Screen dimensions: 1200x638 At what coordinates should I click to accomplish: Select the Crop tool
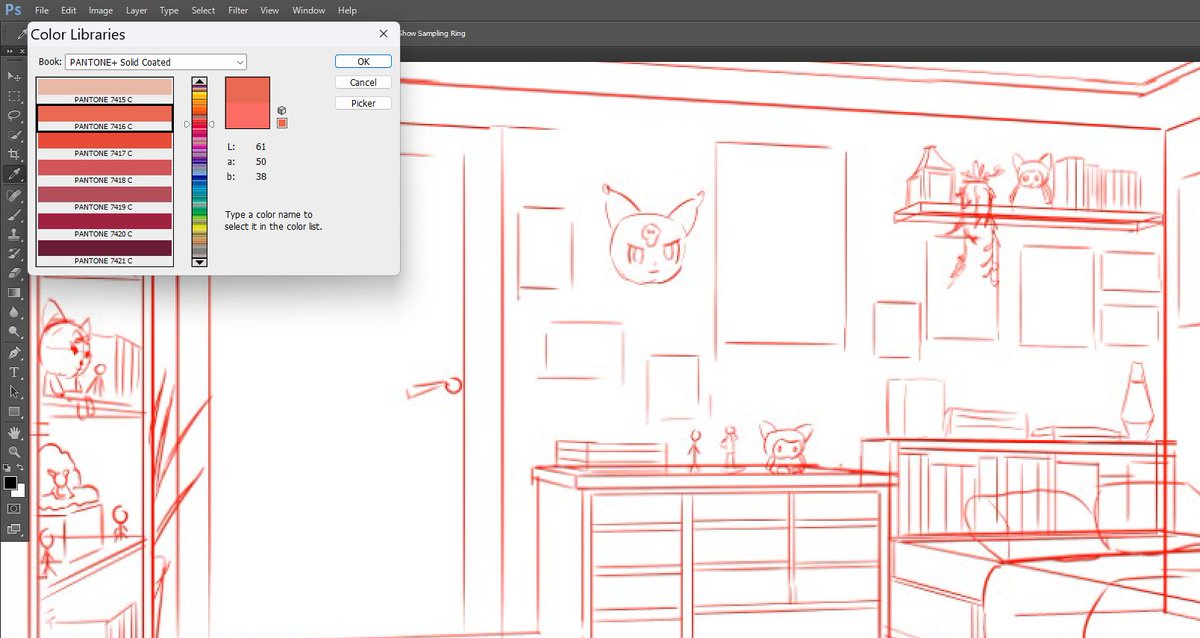14,155
